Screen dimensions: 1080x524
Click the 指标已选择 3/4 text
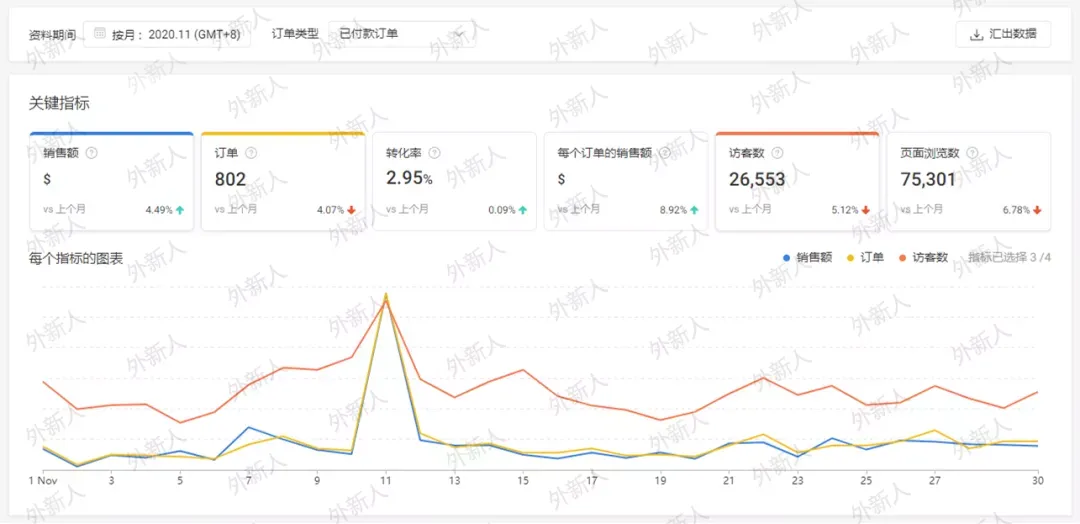[x=1010, y=258]
